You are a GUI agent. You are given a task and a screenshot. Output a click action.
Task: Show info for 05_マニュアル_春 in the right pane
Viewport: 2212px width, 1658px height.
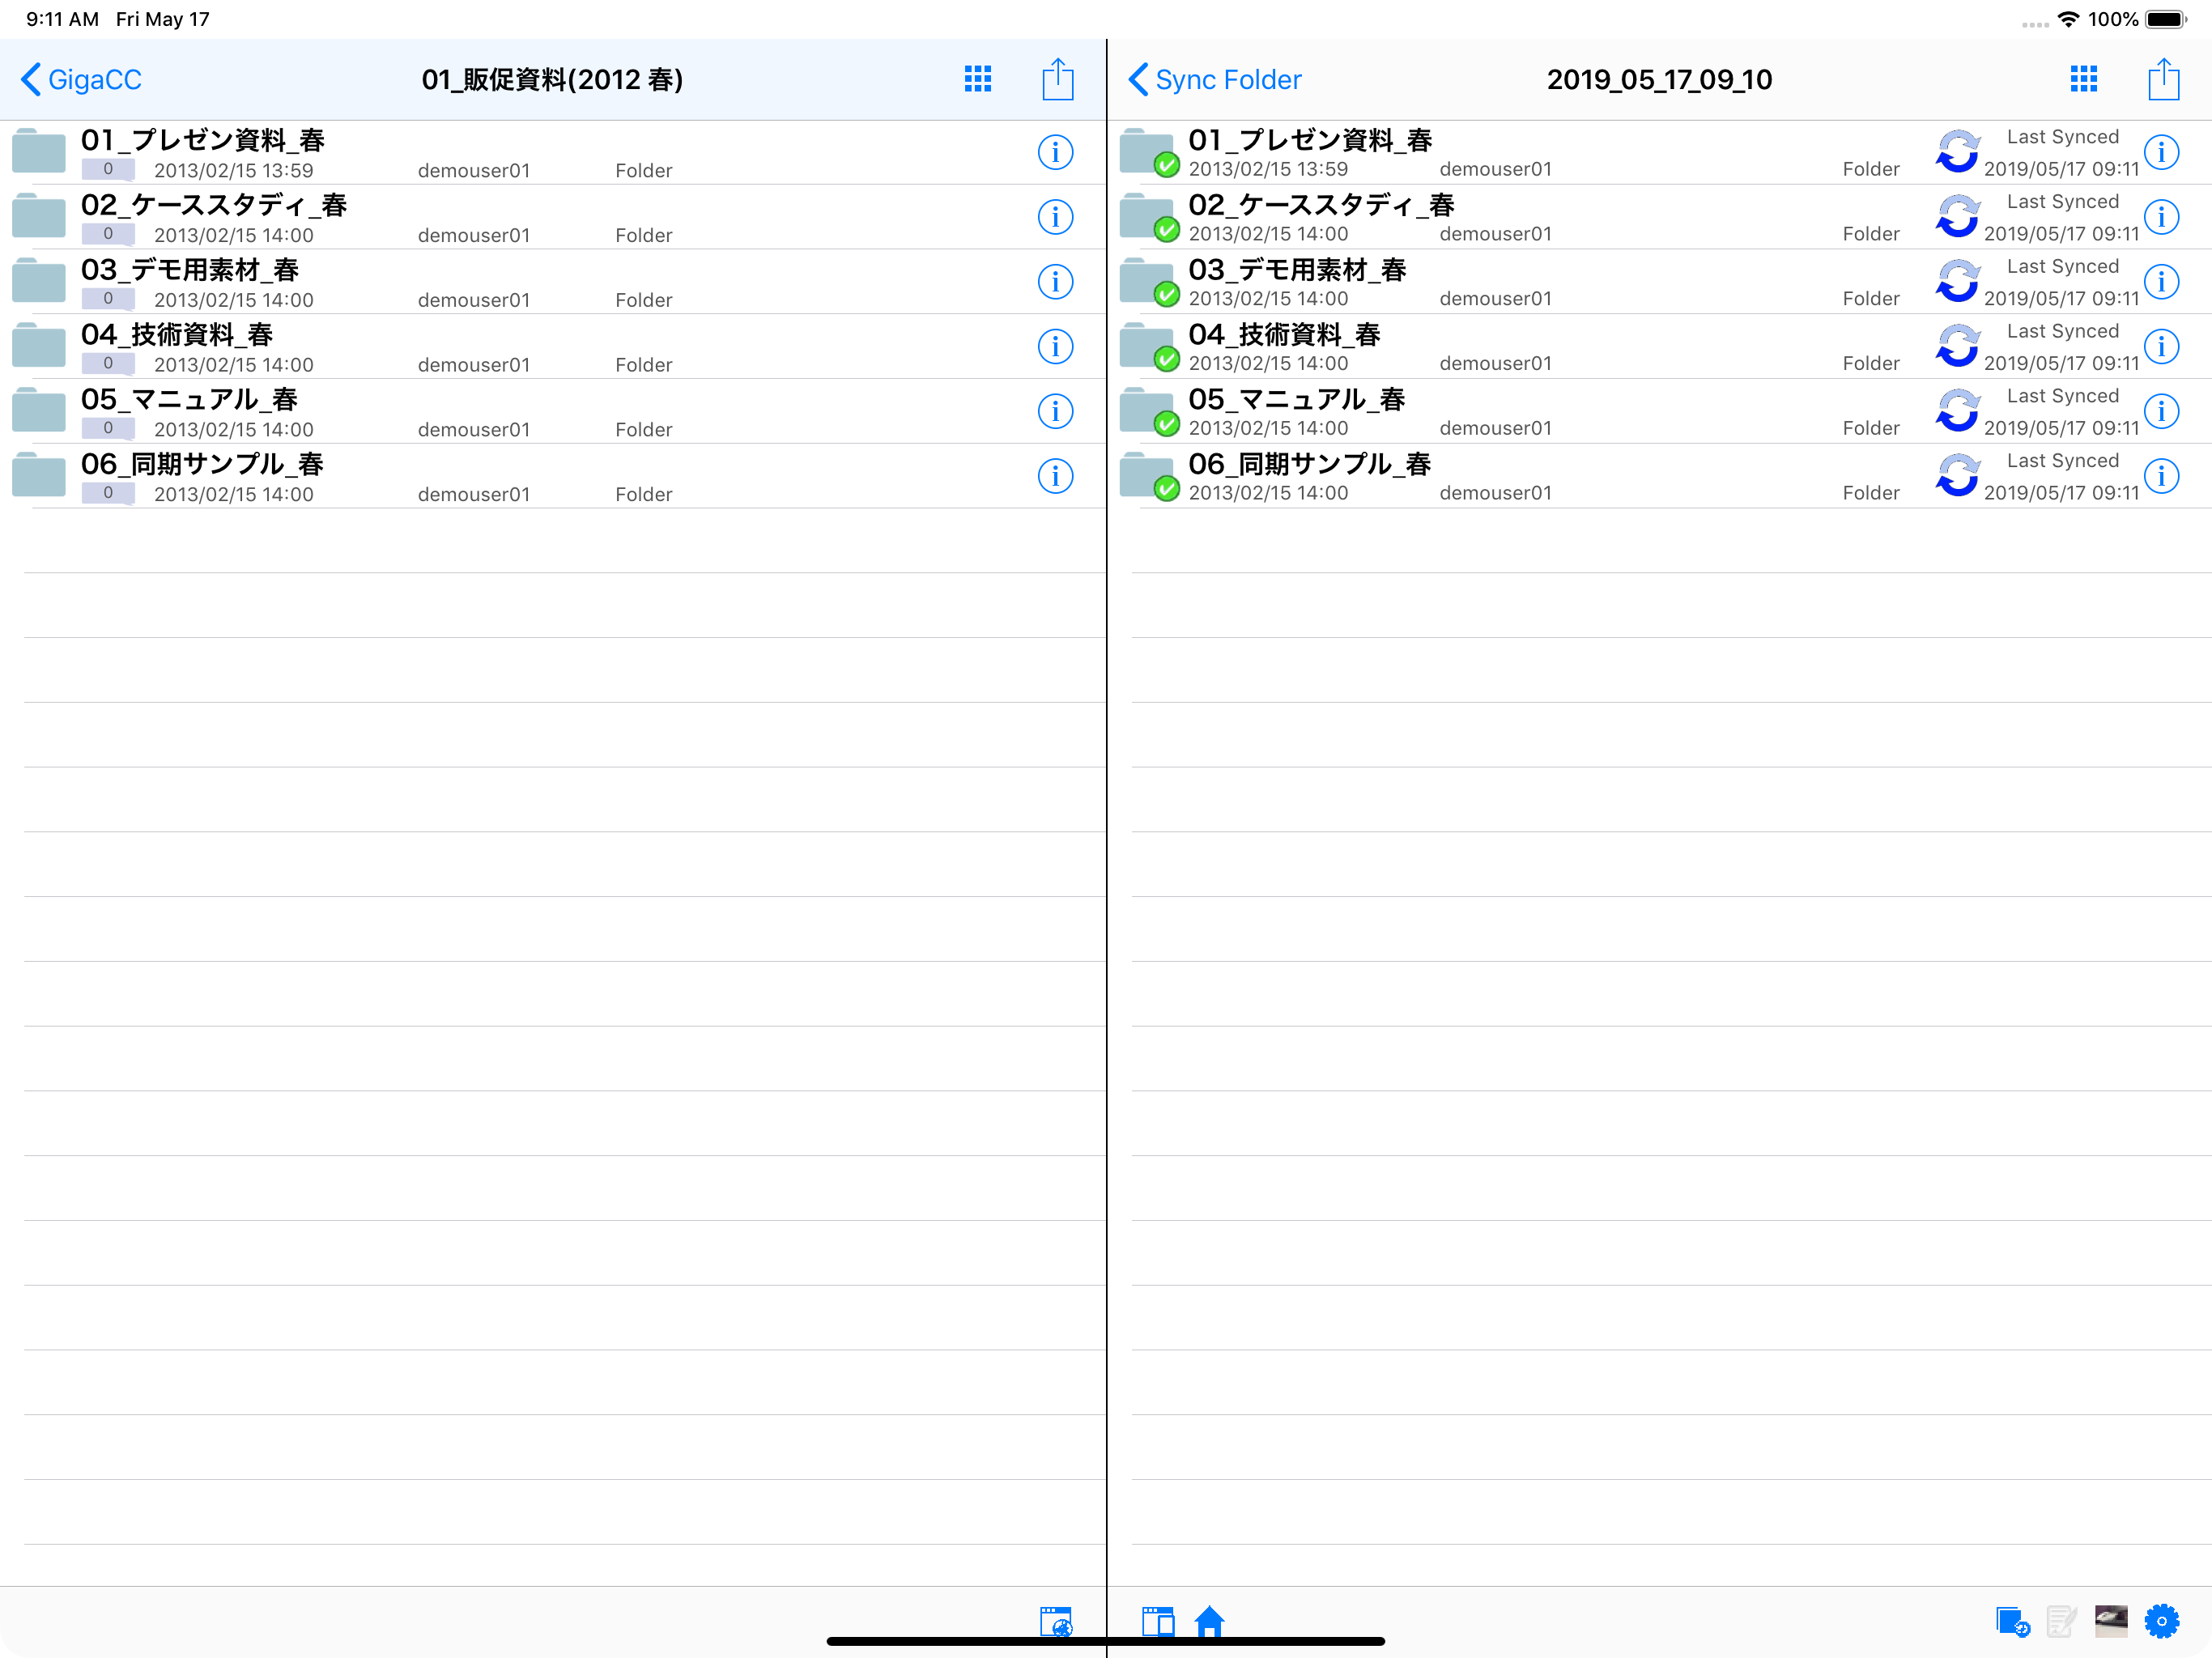click(2161, 411)
